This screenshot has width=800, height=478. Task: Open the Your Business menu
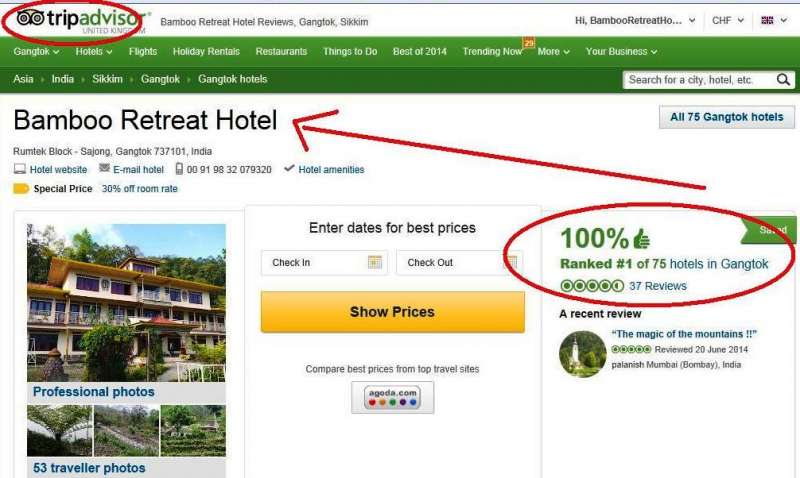(621, 52)
